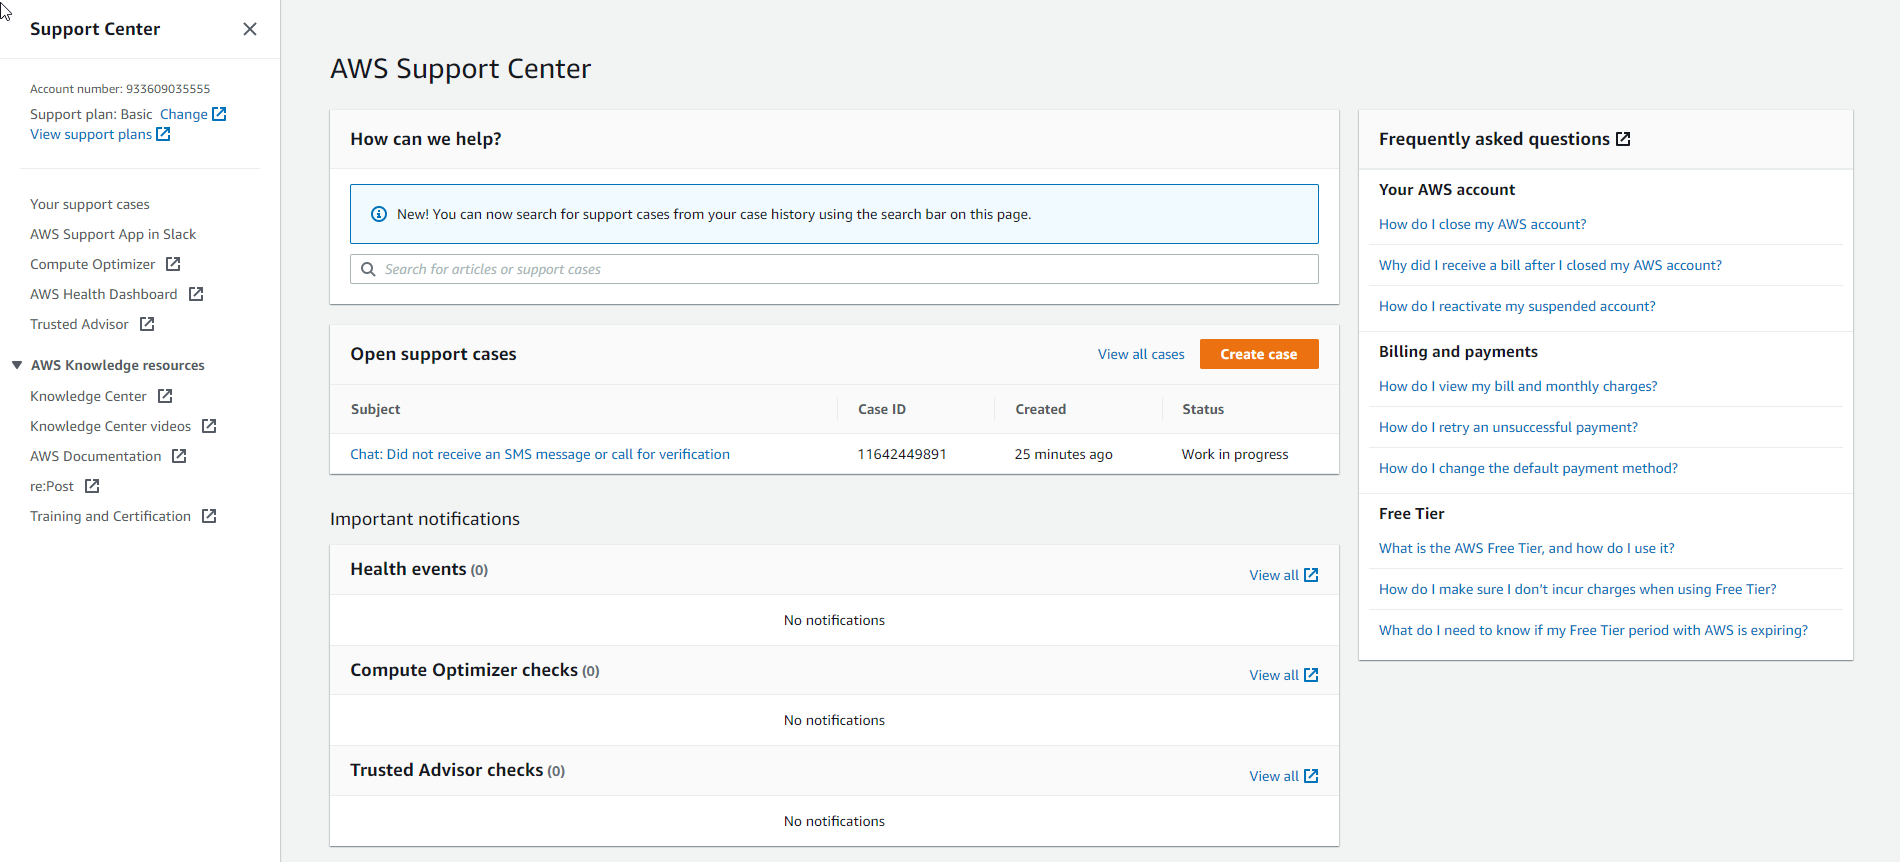Image resolution: width=1900 pixels, height=862 pixels.
Task: Click the Status column header
Action: (x=1203, y=409)
